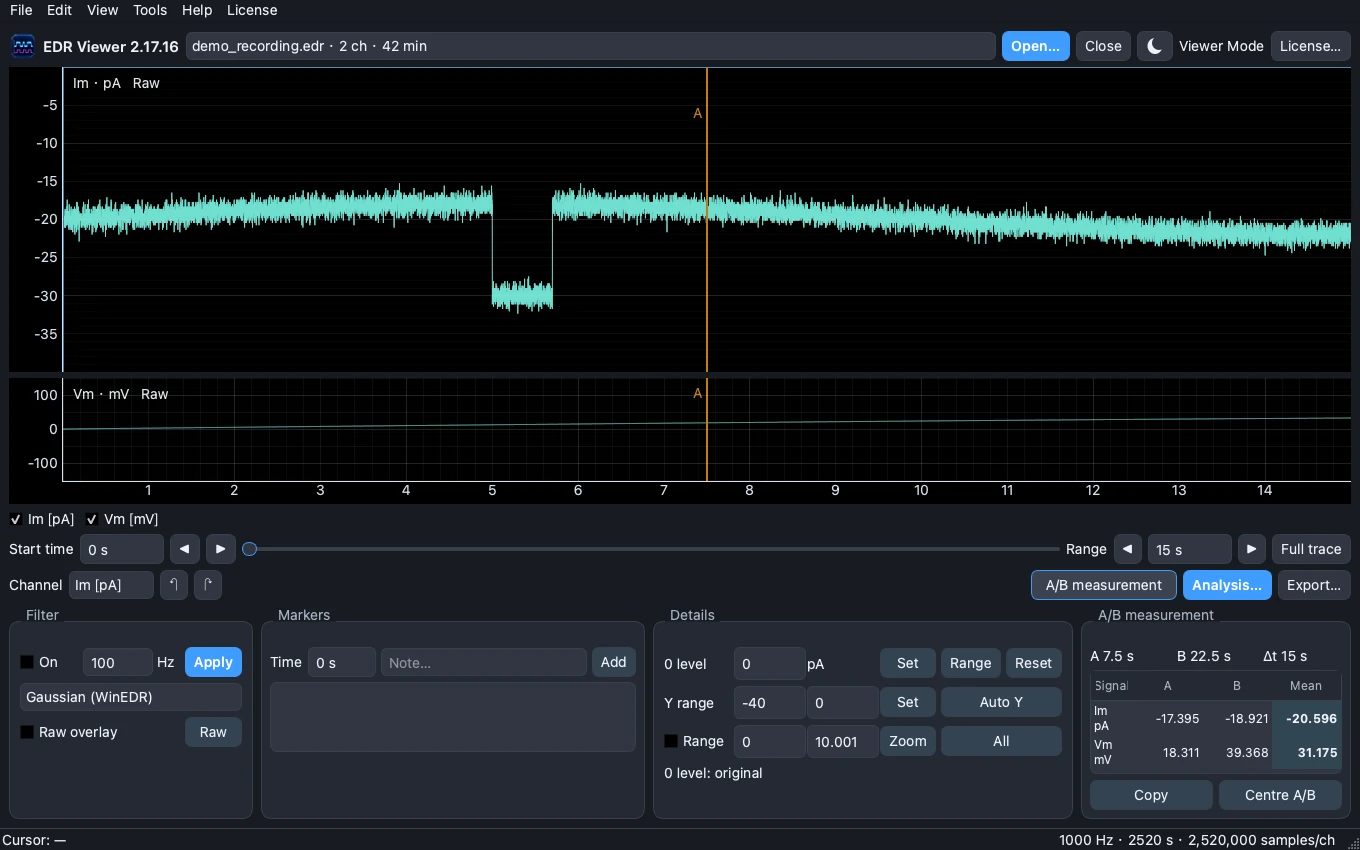The width and height of the screenshot is (1360, 850).
Task: Decrease range with left arrow
Action: pyautogui.click(x=1128, y=549)
